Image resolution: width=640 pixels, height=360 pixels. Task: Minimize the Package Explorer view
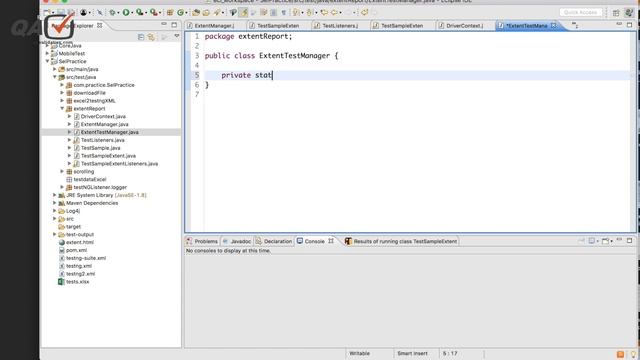pos(164,25)
